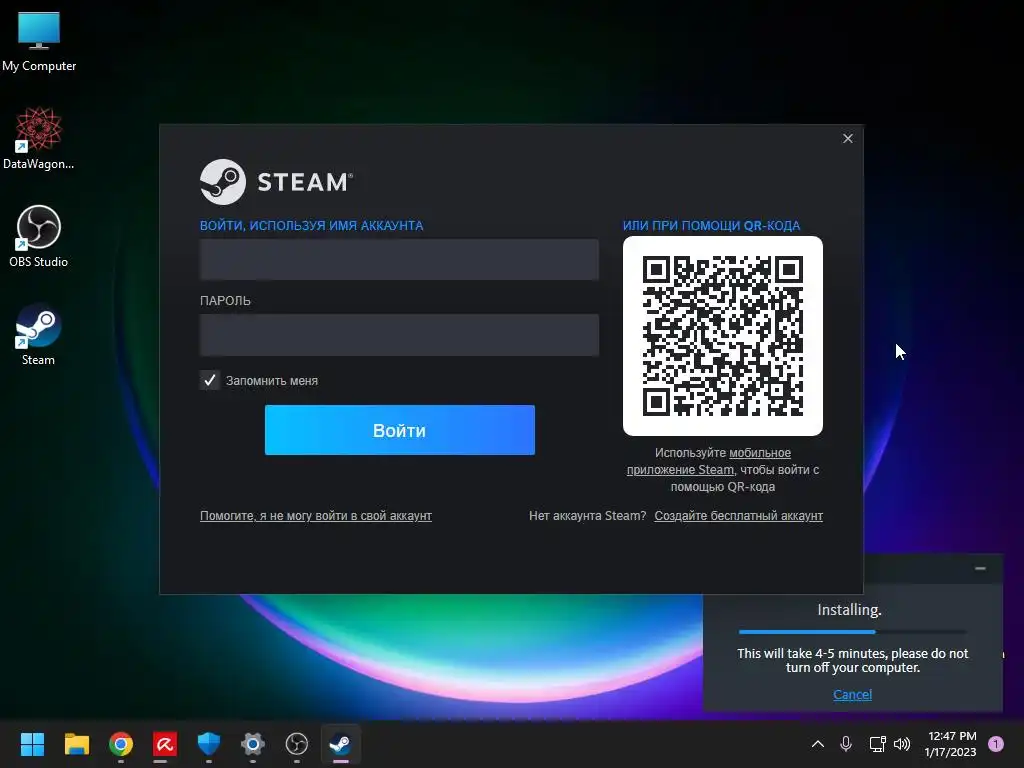Open OBS Studio desktop shortcut
The height and width of the screenshot is (768, 1024).
click(x=39, y=236)
